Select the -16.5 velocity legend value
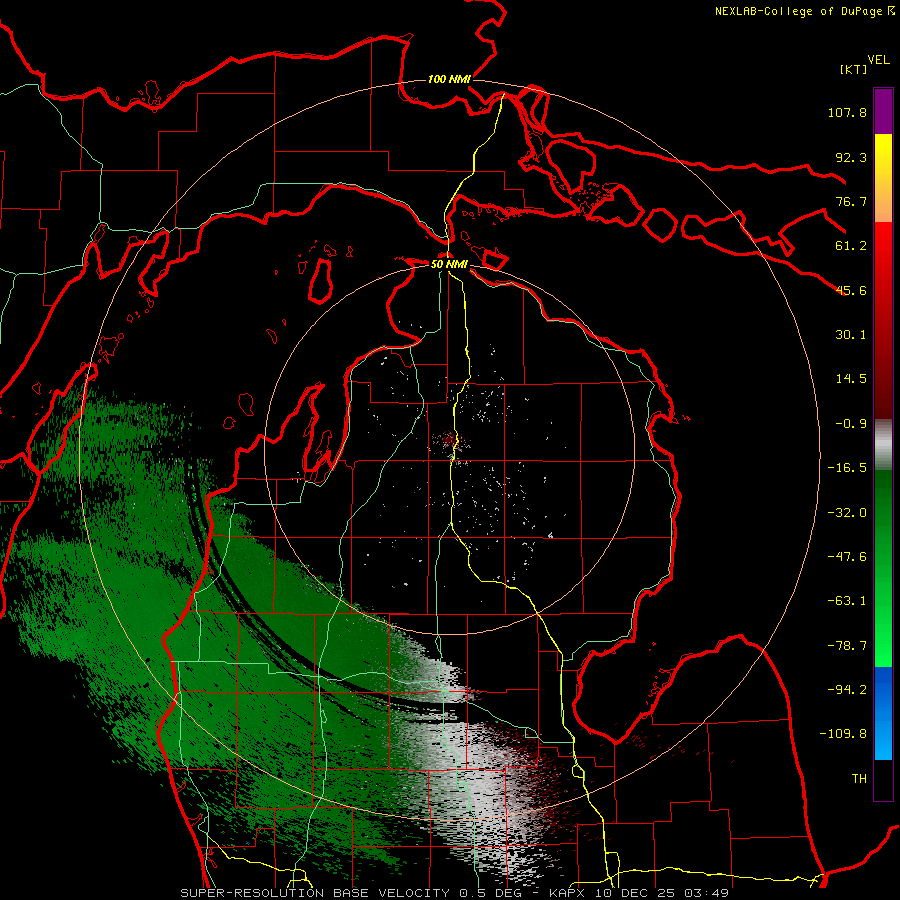This screenshot has height=900, width=900. click(x=847, y=468)
